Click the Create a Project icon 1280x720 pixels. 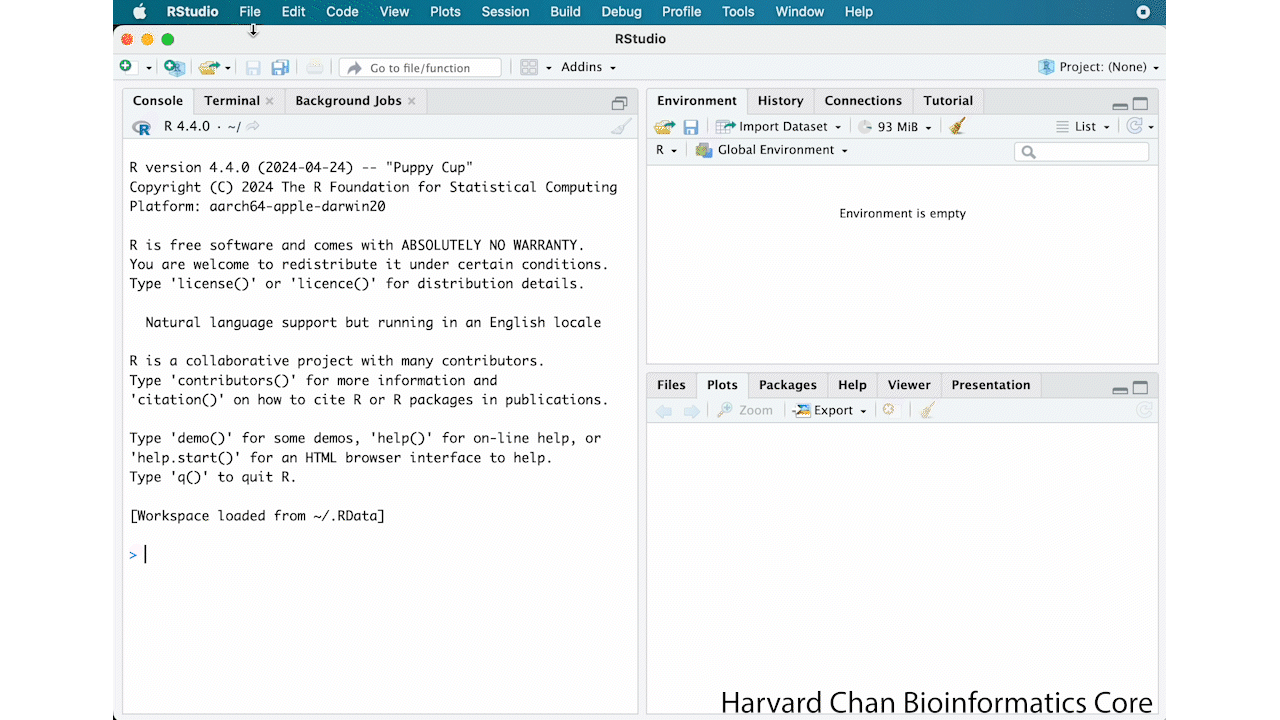tap(175, 67)
